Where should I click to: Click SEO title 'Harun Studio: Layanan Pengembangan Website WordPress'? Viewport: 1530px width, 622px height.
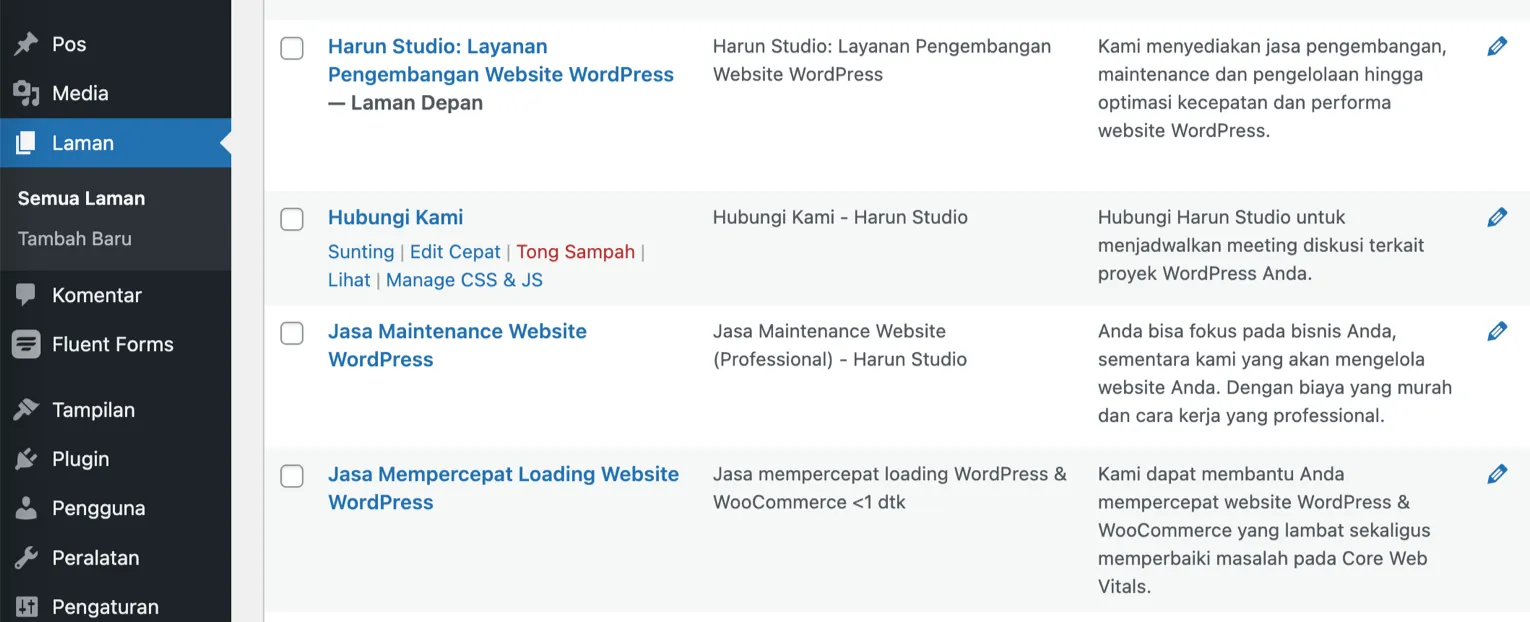(882, 60)
